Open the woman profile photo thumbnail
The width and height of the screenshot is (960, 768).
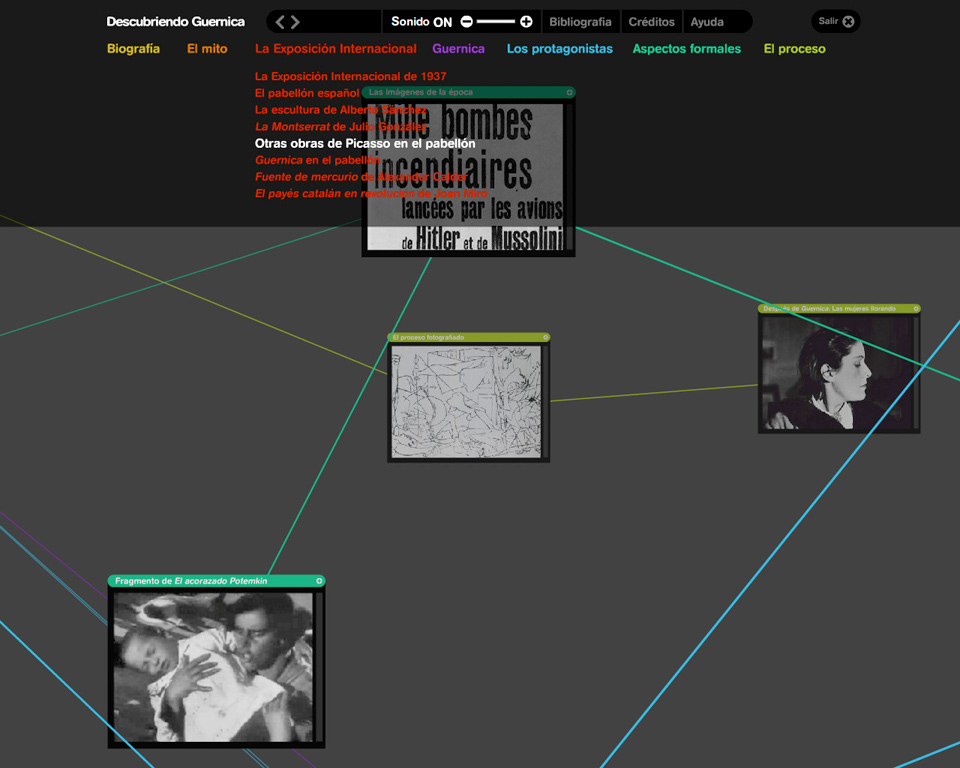(x=838, y=373)
